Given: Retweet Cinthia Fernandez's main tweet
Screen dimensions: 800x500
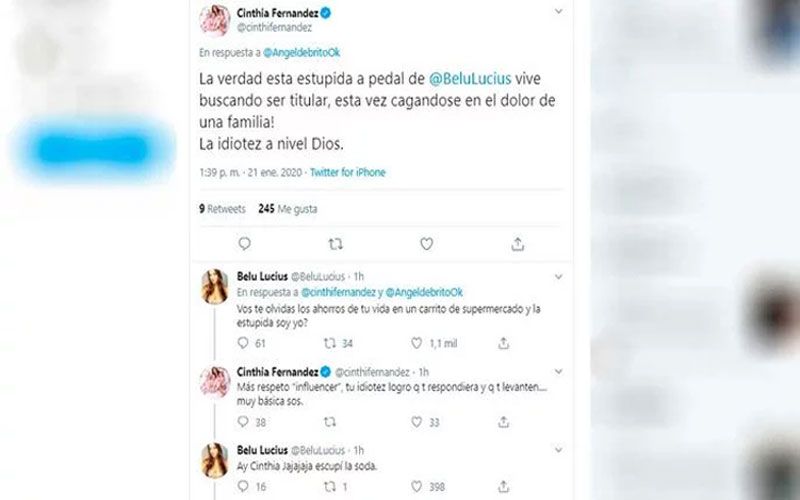Looking at the screenshot, I should pos(335,244).
